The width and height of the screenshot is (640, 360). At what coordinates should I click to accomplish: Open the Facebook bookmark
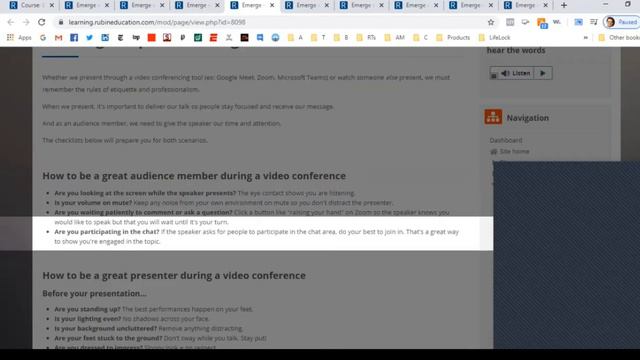point(74,38)
